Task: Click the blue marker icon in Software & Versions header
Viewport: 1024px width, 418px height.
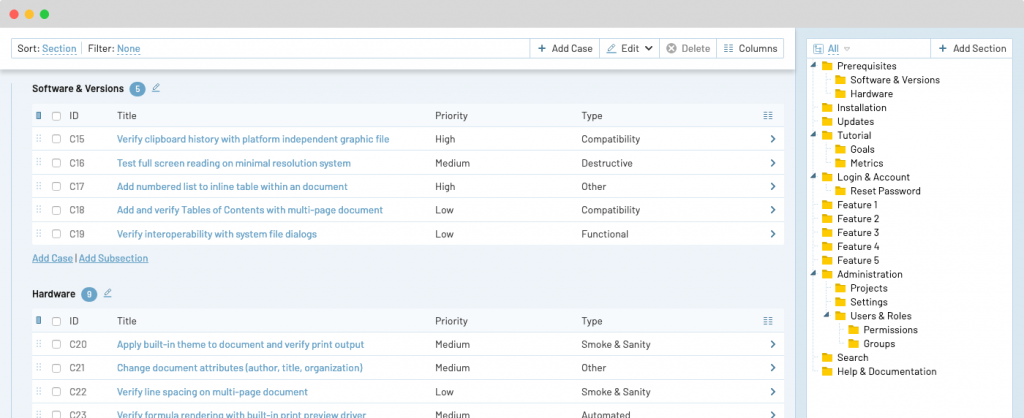Action: (39, 116)
